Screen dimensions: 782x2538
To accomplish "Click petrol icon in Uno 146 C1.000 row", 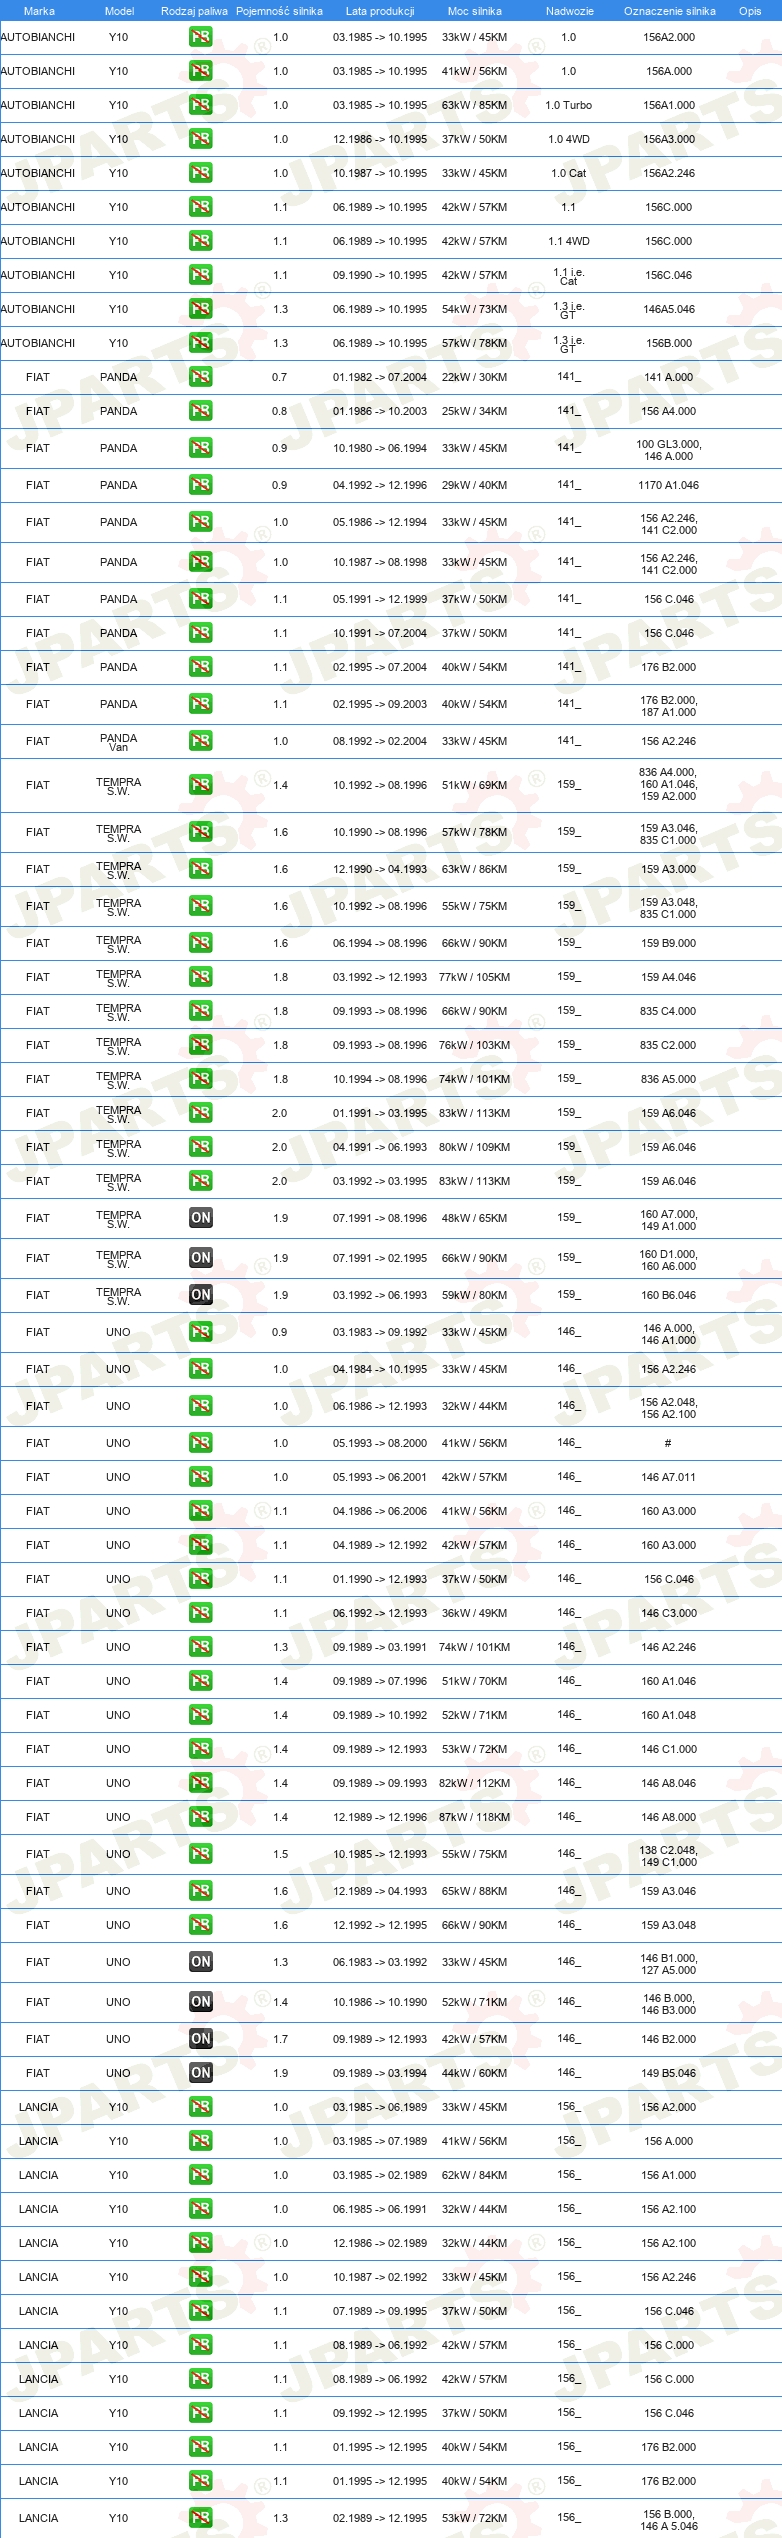I will point(200,1749).
